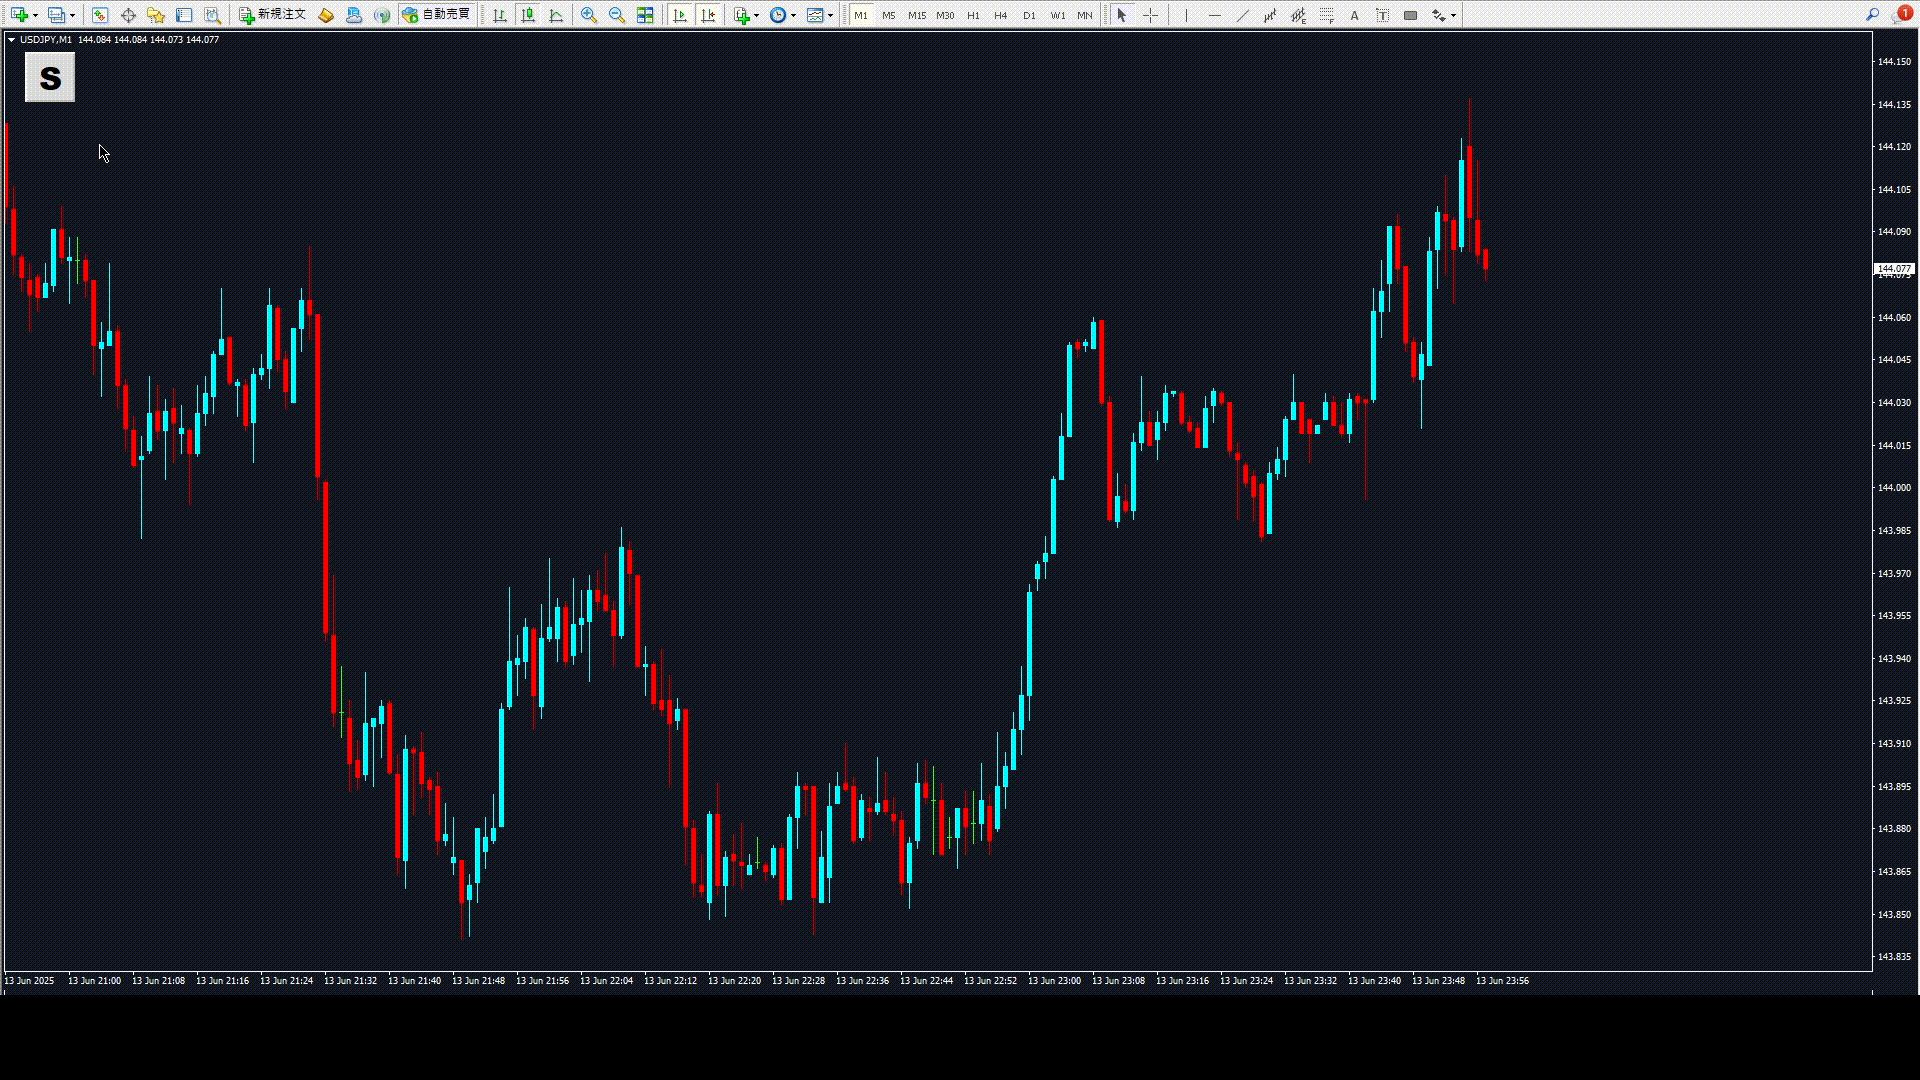
Task: Switch to the H1 timeframe
Action: [x=973, y=15]
